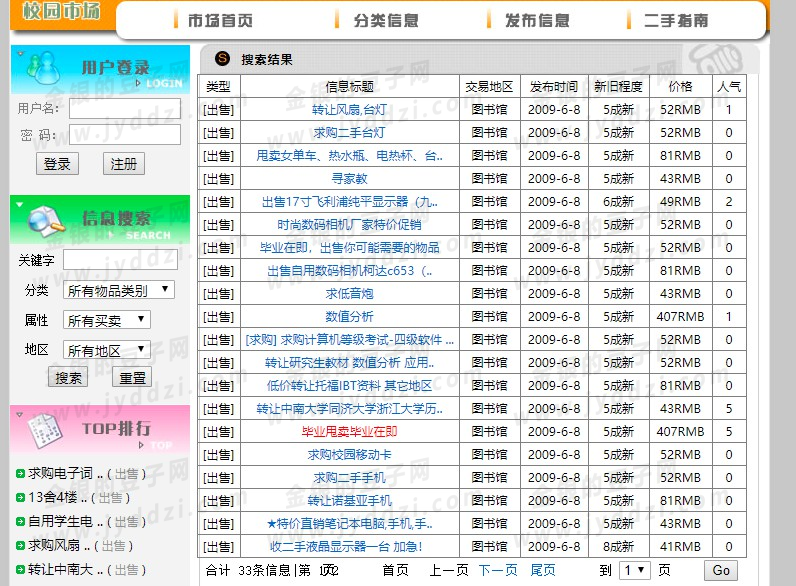Open the 所有地区 region dropdown
The image size is (796, 586).
(x=107, y=350)
